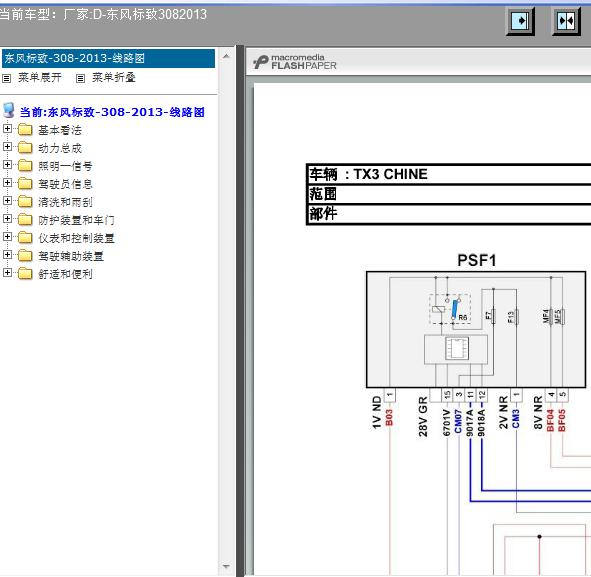Click the CM07 wire label
The width and height of the screenshot is (591, 577).
coord(458,421)
